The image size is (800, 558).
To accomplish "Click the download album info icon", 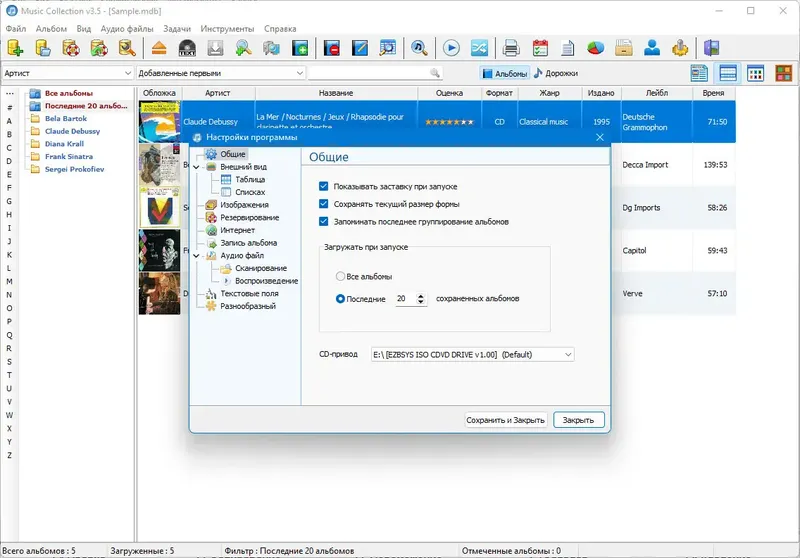I will click(215, 48).
